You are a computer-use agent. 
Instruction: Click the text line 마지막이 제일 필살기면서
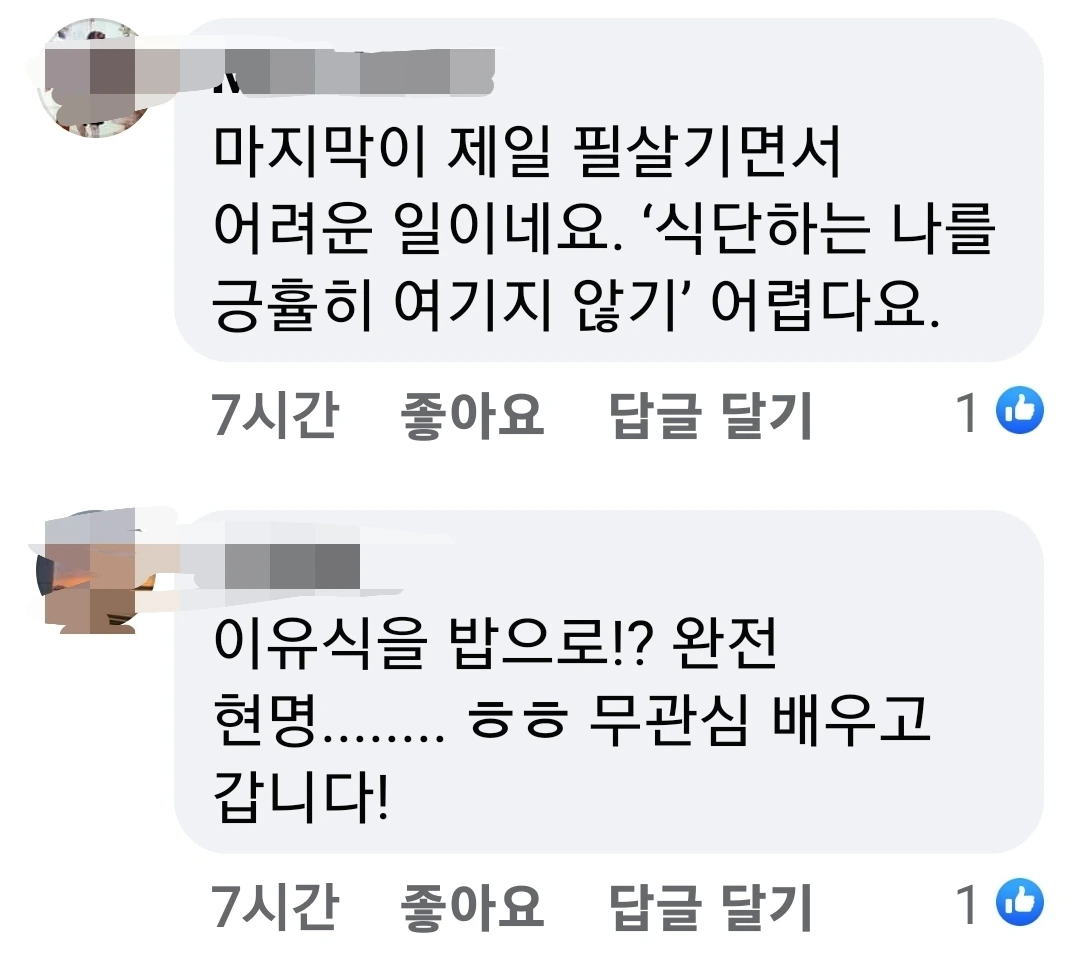click(x=526, y=151)
